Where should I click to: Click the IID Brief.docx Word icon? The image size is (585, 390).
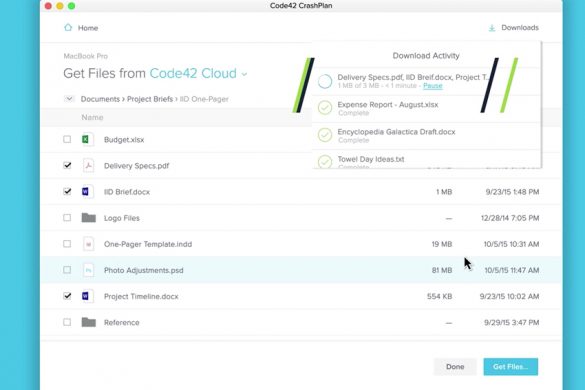pos(88,192)
